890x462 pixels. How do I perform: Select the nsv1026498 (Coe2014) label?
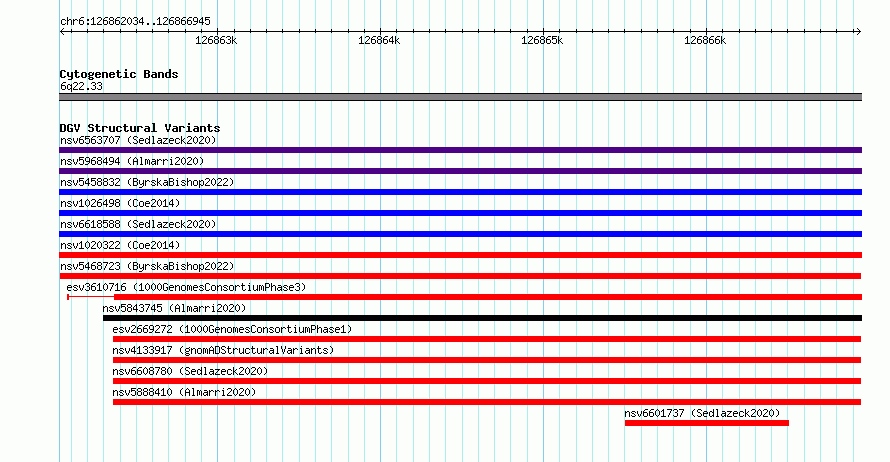pos(120,203)
